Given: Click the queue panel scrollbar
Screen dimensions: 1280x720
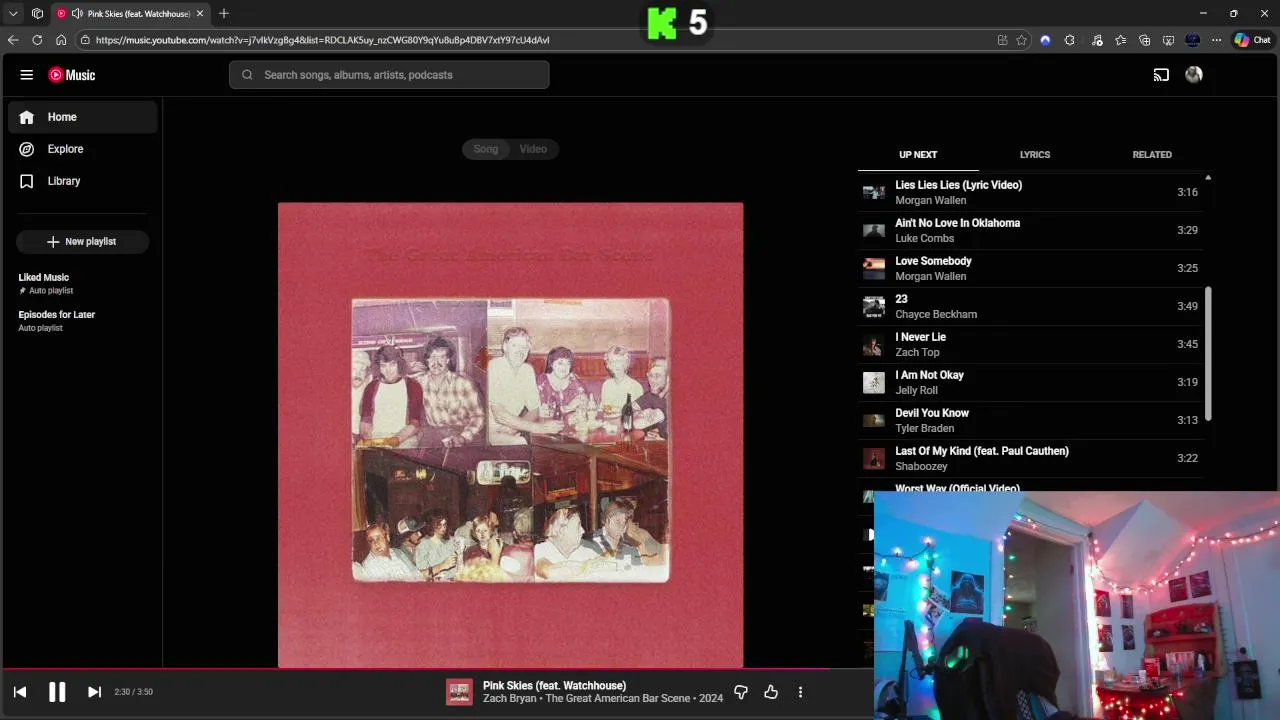Looking at the screenshot, I should pyautogui.click(x=1208, y=354).
